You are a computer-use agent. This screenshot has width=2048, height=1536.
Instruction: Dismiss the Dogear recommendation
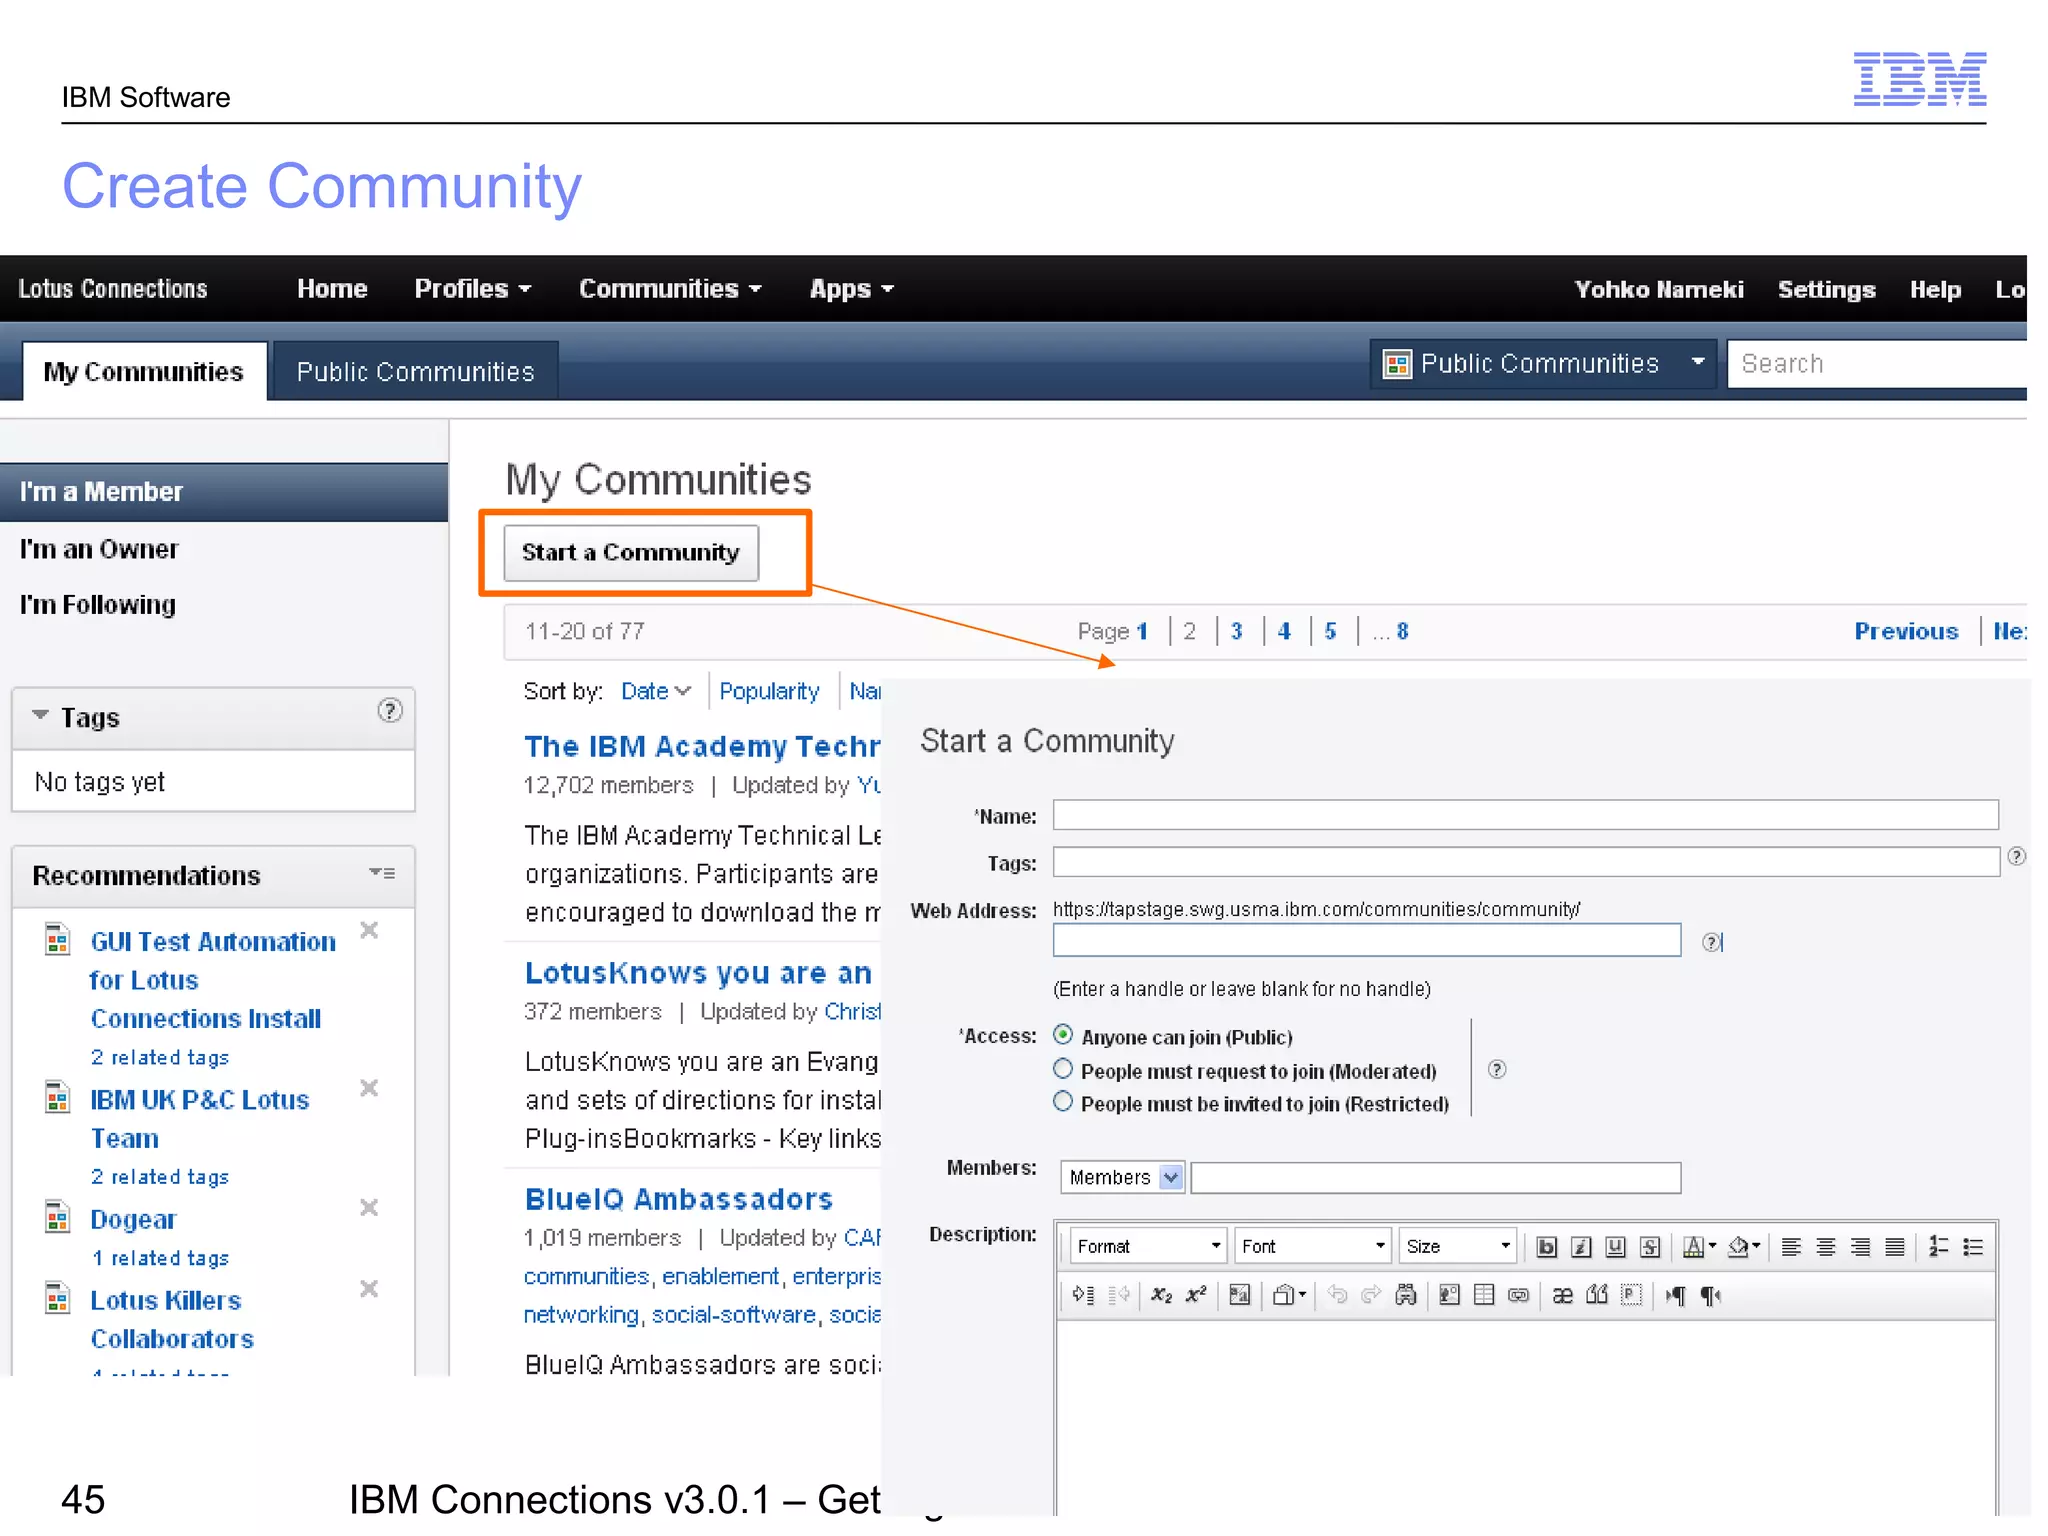tap(369, 1207)
